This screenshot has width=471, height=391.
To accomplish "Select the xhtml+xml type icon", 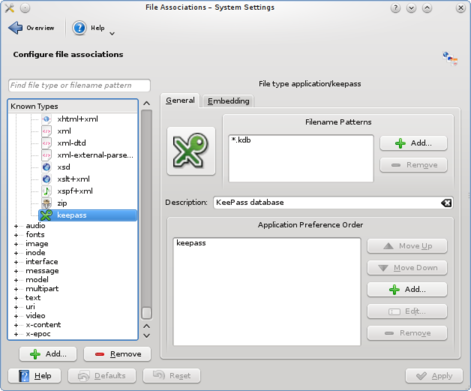I will point(47,119).
